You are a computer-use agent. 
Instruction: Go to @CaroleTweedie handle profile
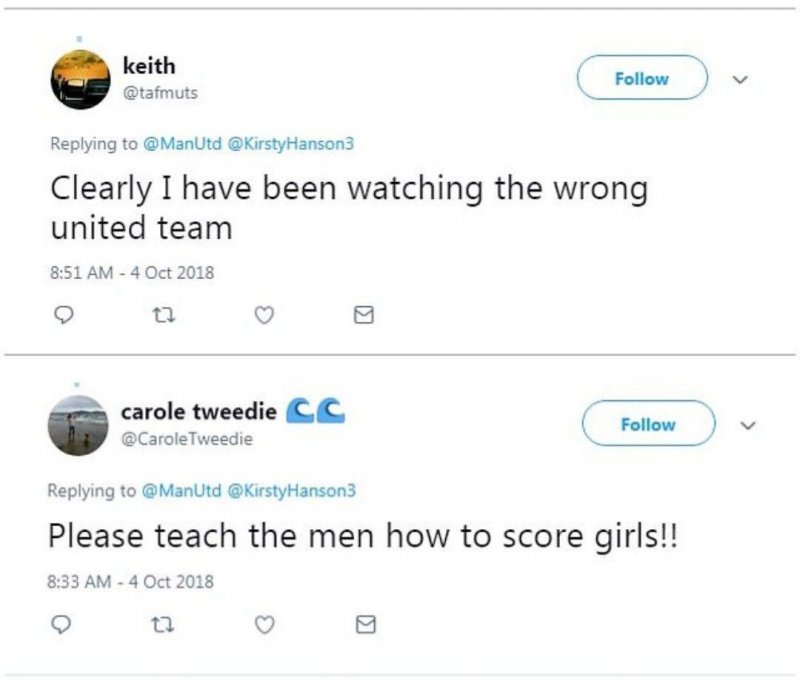pyautogui.click(x=187, y=438)
